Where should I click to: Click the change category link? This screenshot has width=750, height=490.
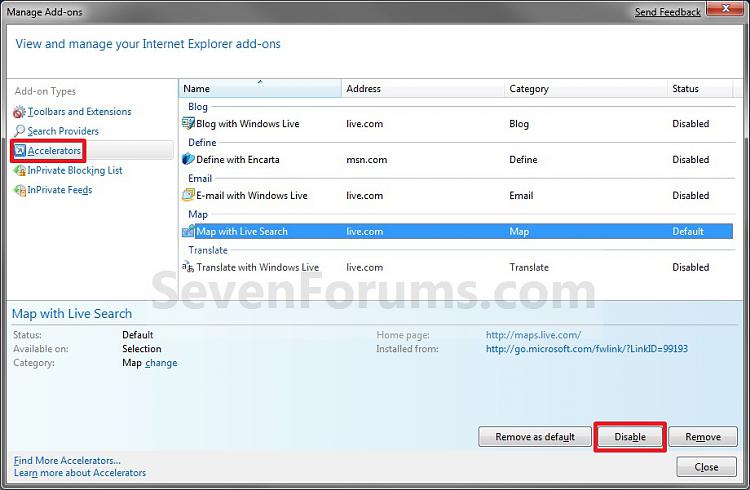pos(161,363)
